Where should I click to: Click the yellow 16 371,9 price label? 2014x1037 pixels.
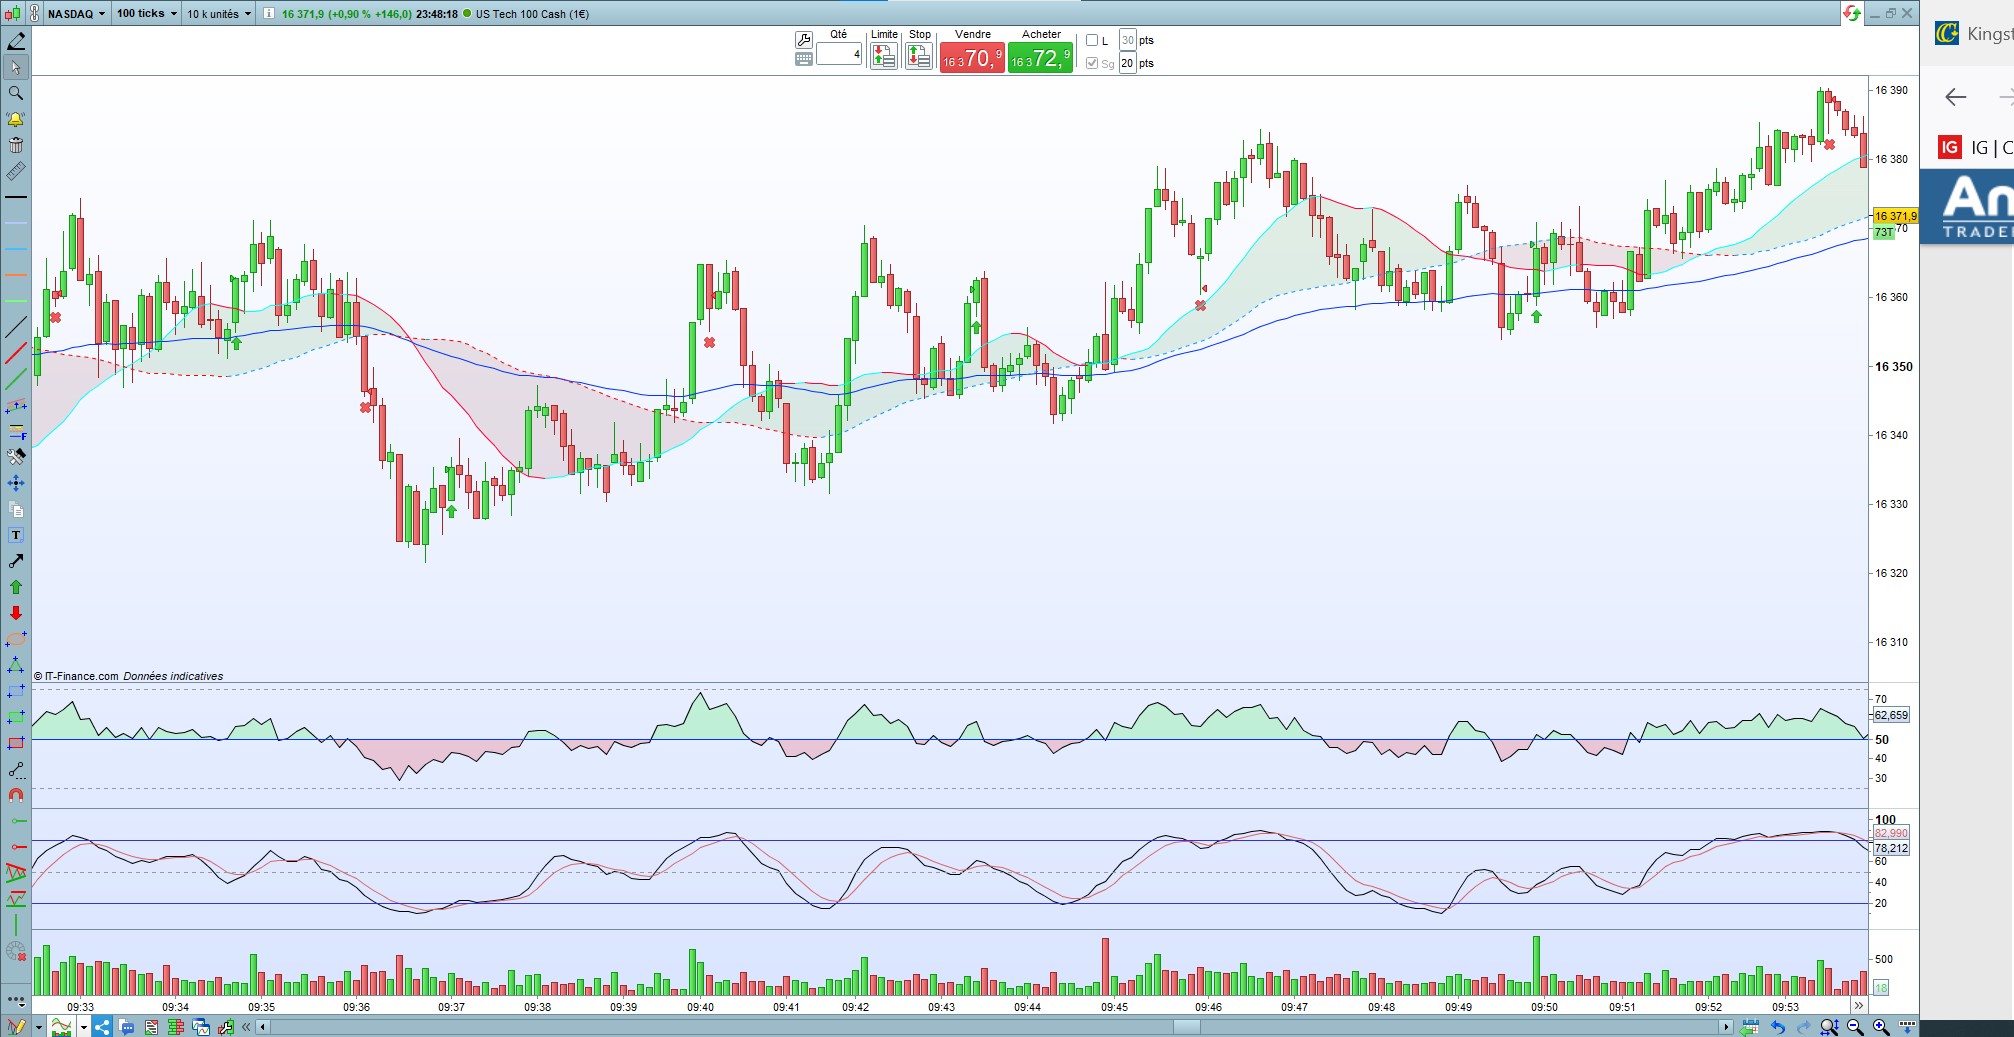tap(1895, 216)
